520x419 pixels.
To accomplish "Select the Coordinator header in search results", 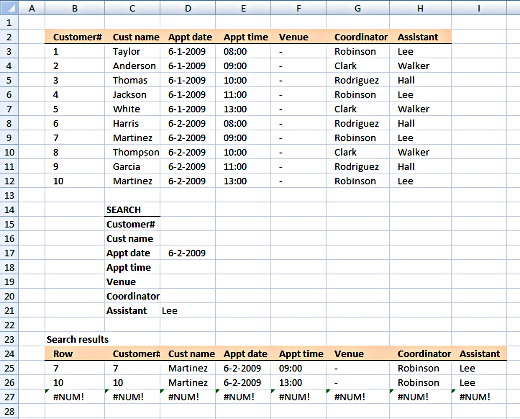I will (x=421, y=354).
